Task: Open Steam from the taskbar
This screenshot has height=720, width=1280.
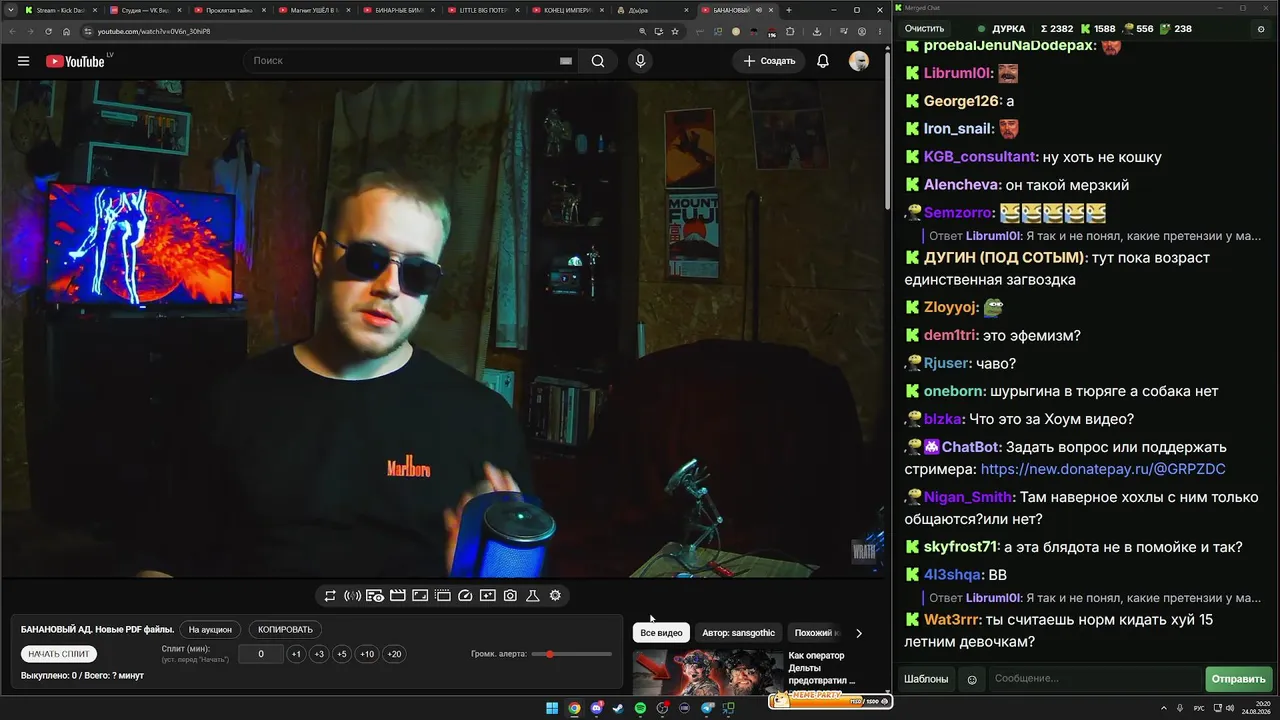Action: pos(618,709)
